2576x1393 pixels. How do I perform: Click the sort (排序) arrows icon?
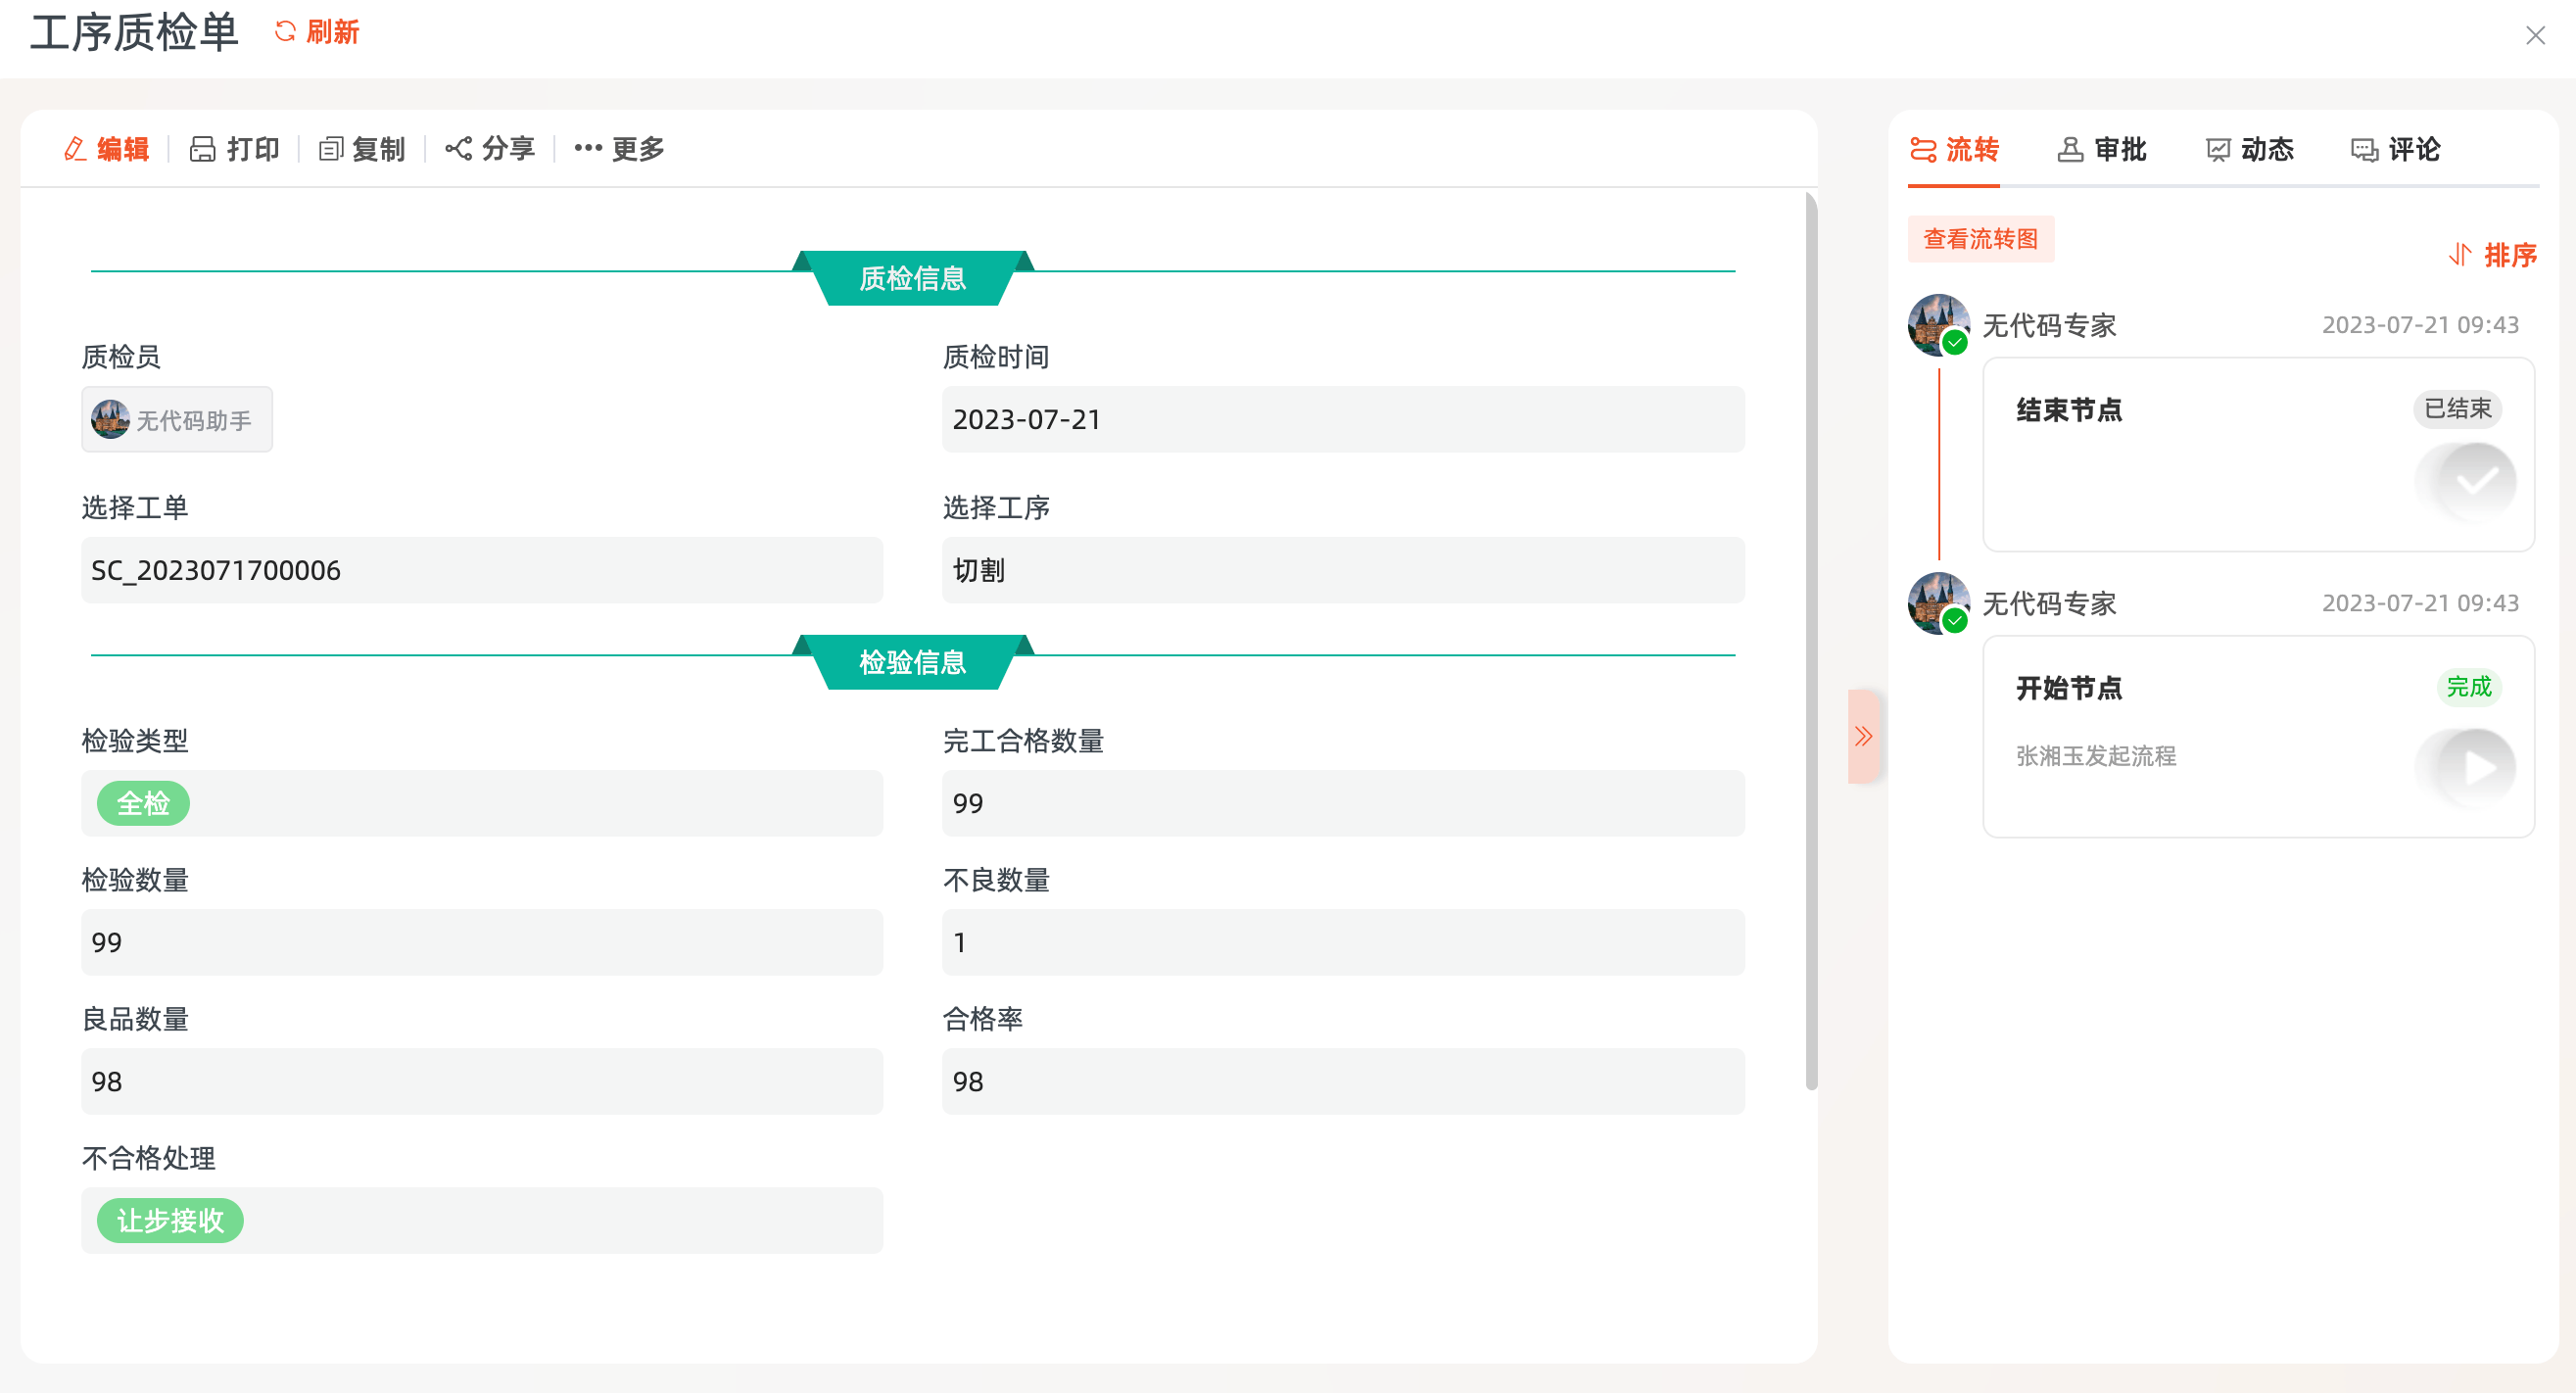[2459, 255]
